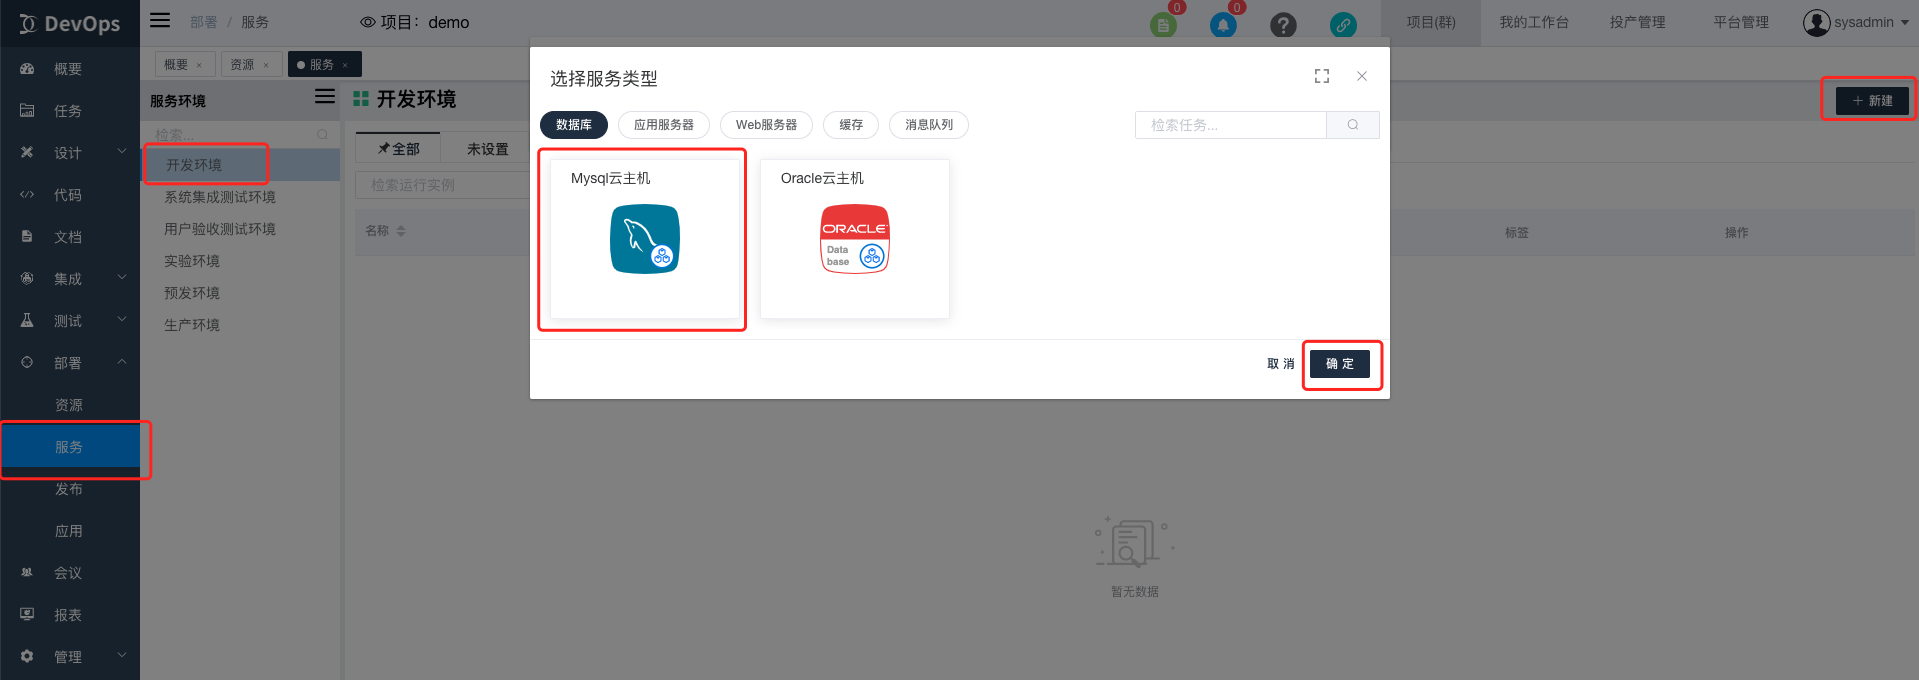Viewport: 1919px width, 680px height.
Task: Select the 消息队列 category filter
Action: pyautogui.click(x=928, y=125)
